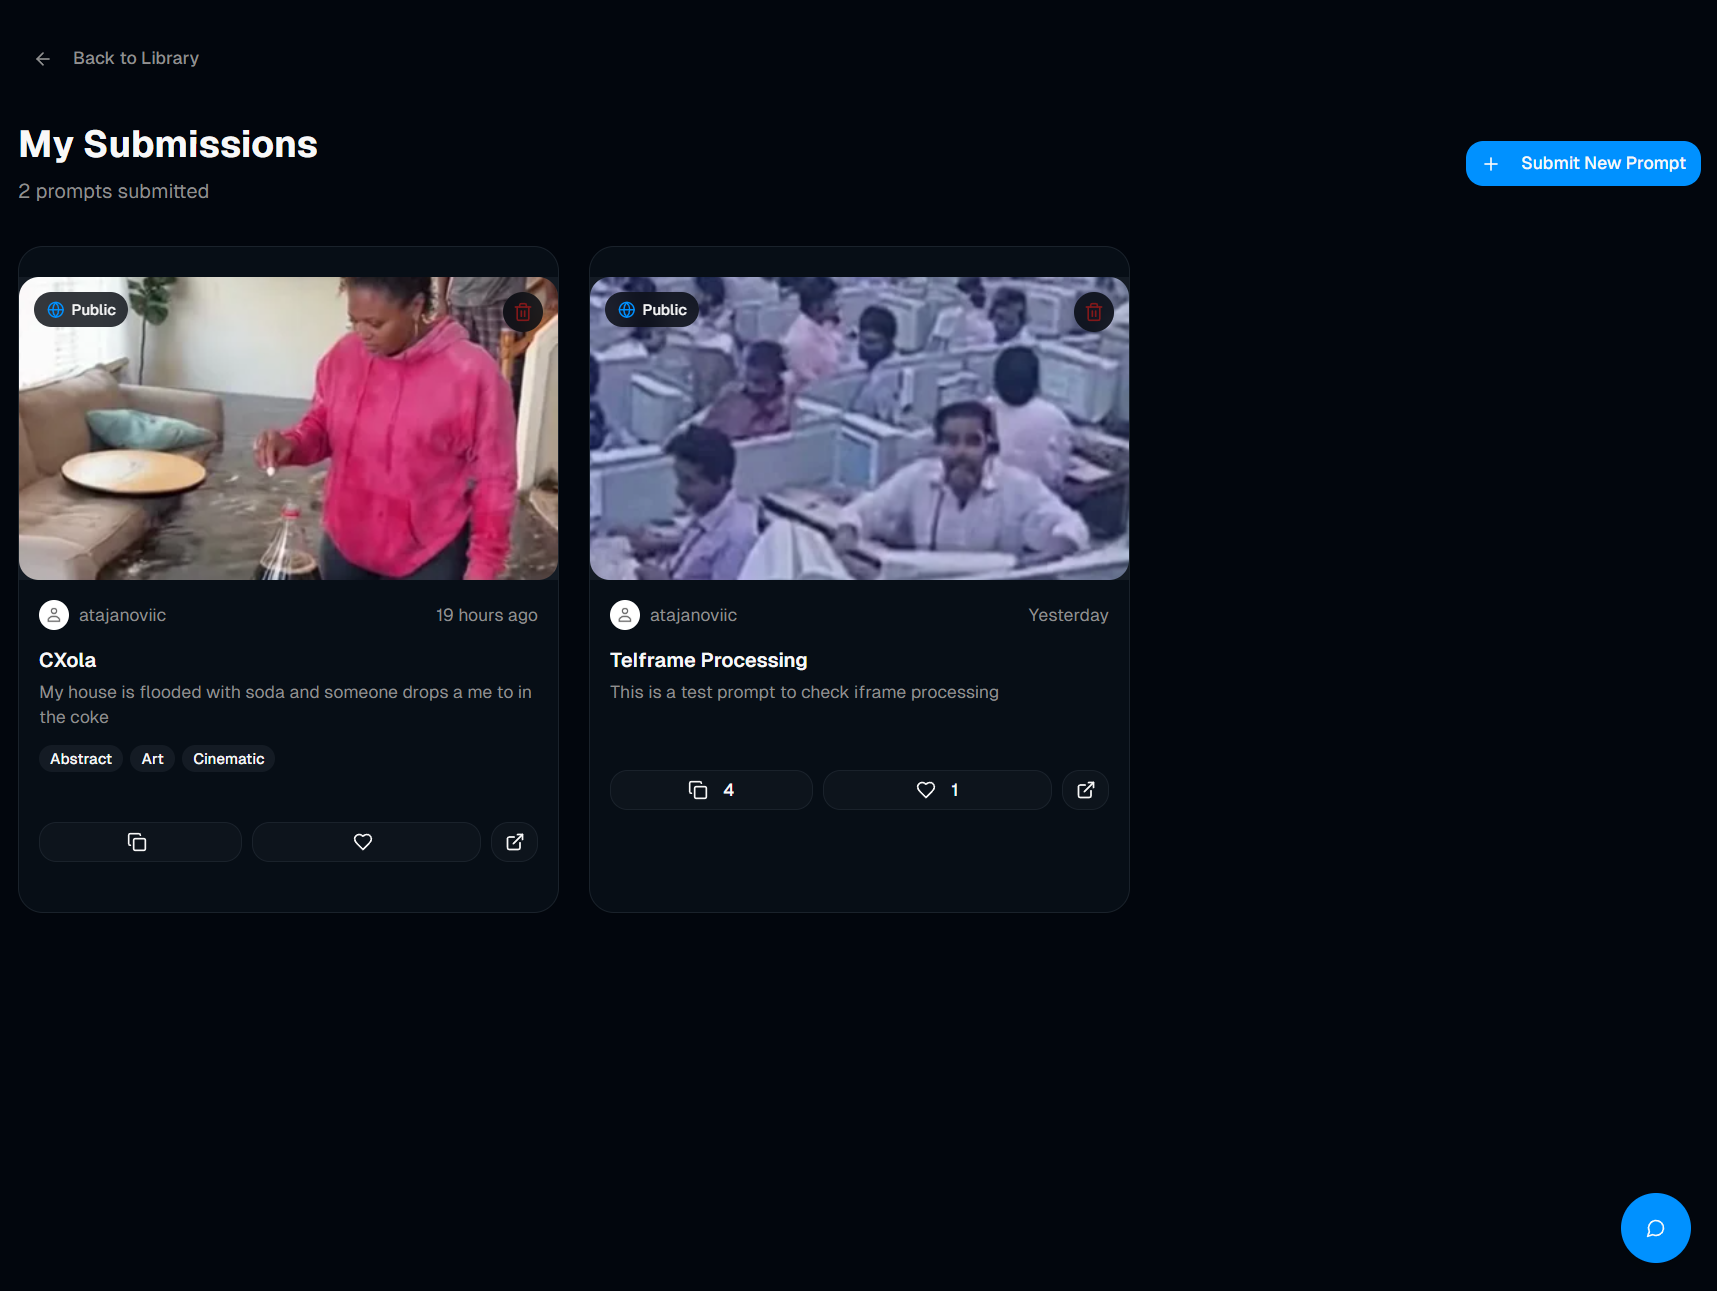Toggle Public visibility badge on CXola

pos(81,310)
